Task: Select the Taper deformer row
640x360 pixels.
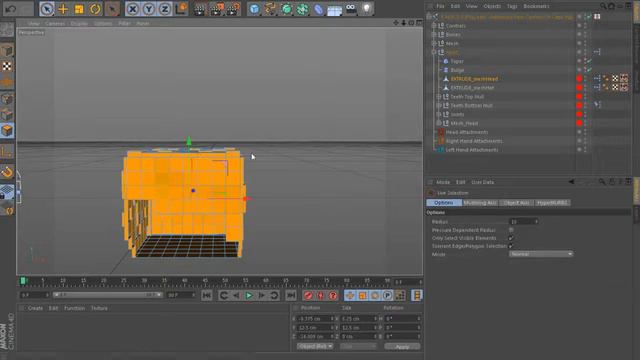Action: 457,61
